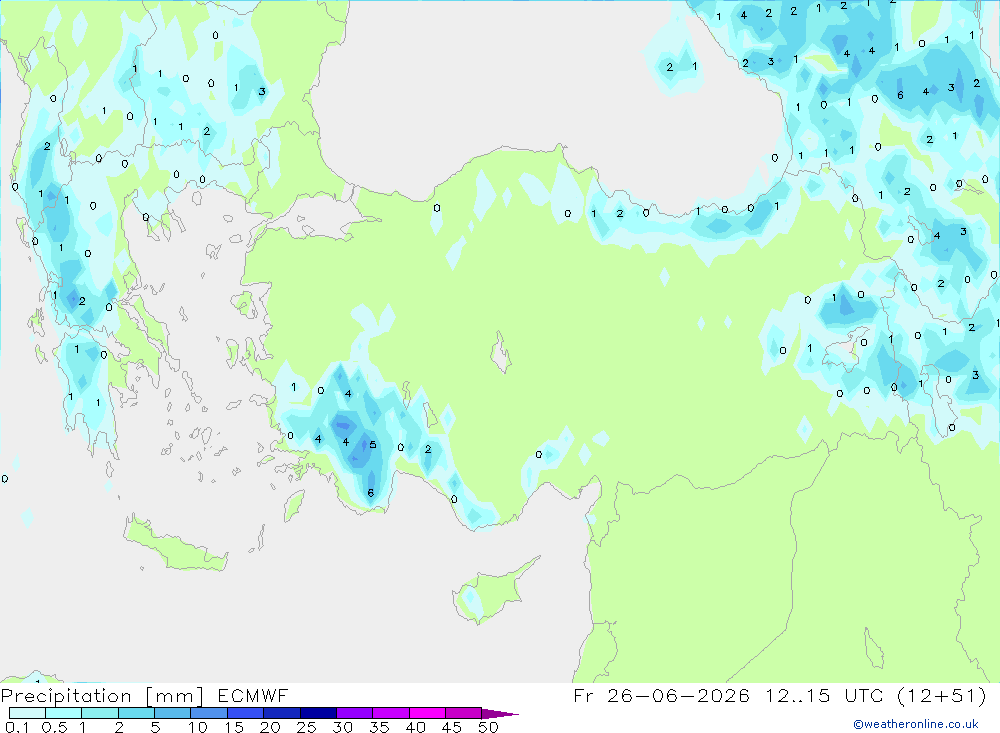
Task: Click the "25" legend scale label
Action: point(306,727)
